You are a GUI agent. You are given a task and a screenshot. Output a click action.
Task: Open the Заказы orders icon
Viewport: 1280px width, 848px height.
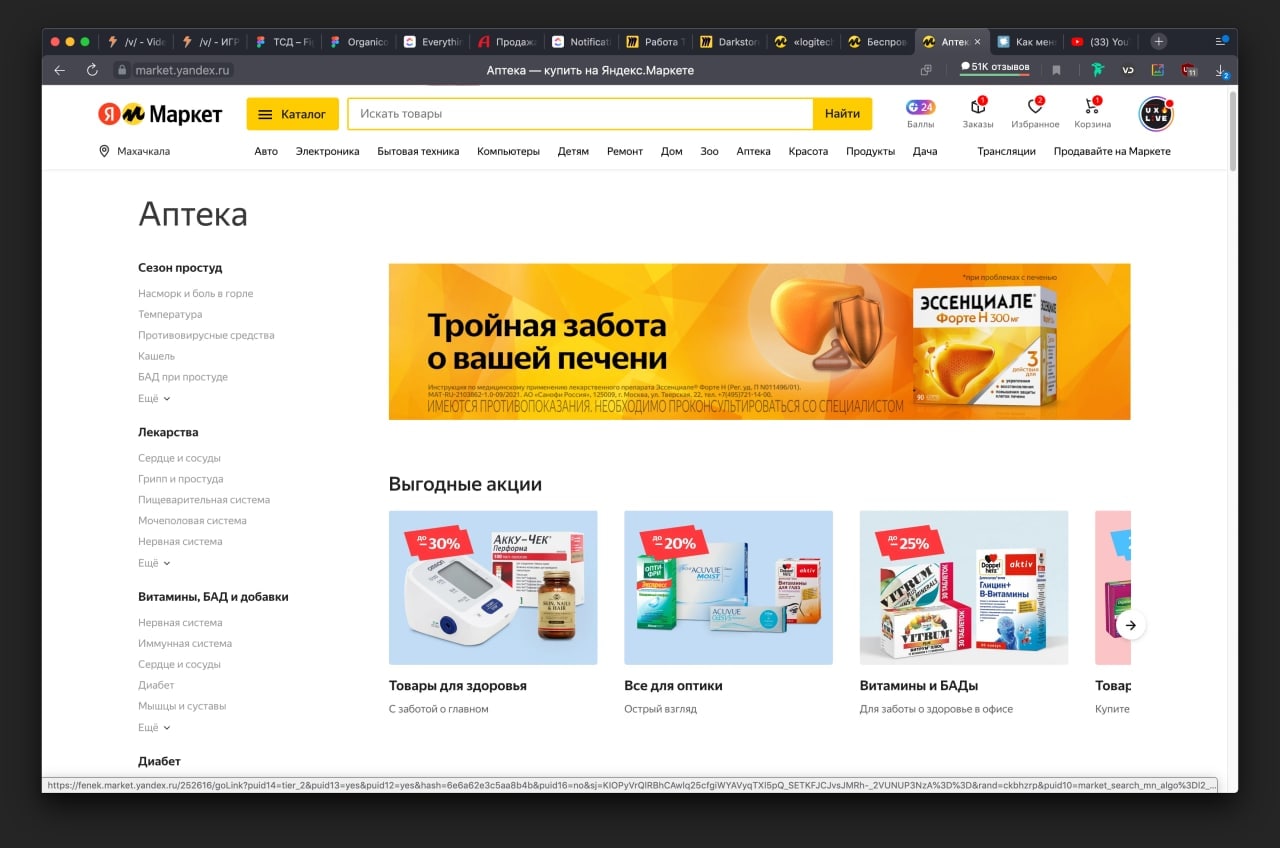coord(978,113)
